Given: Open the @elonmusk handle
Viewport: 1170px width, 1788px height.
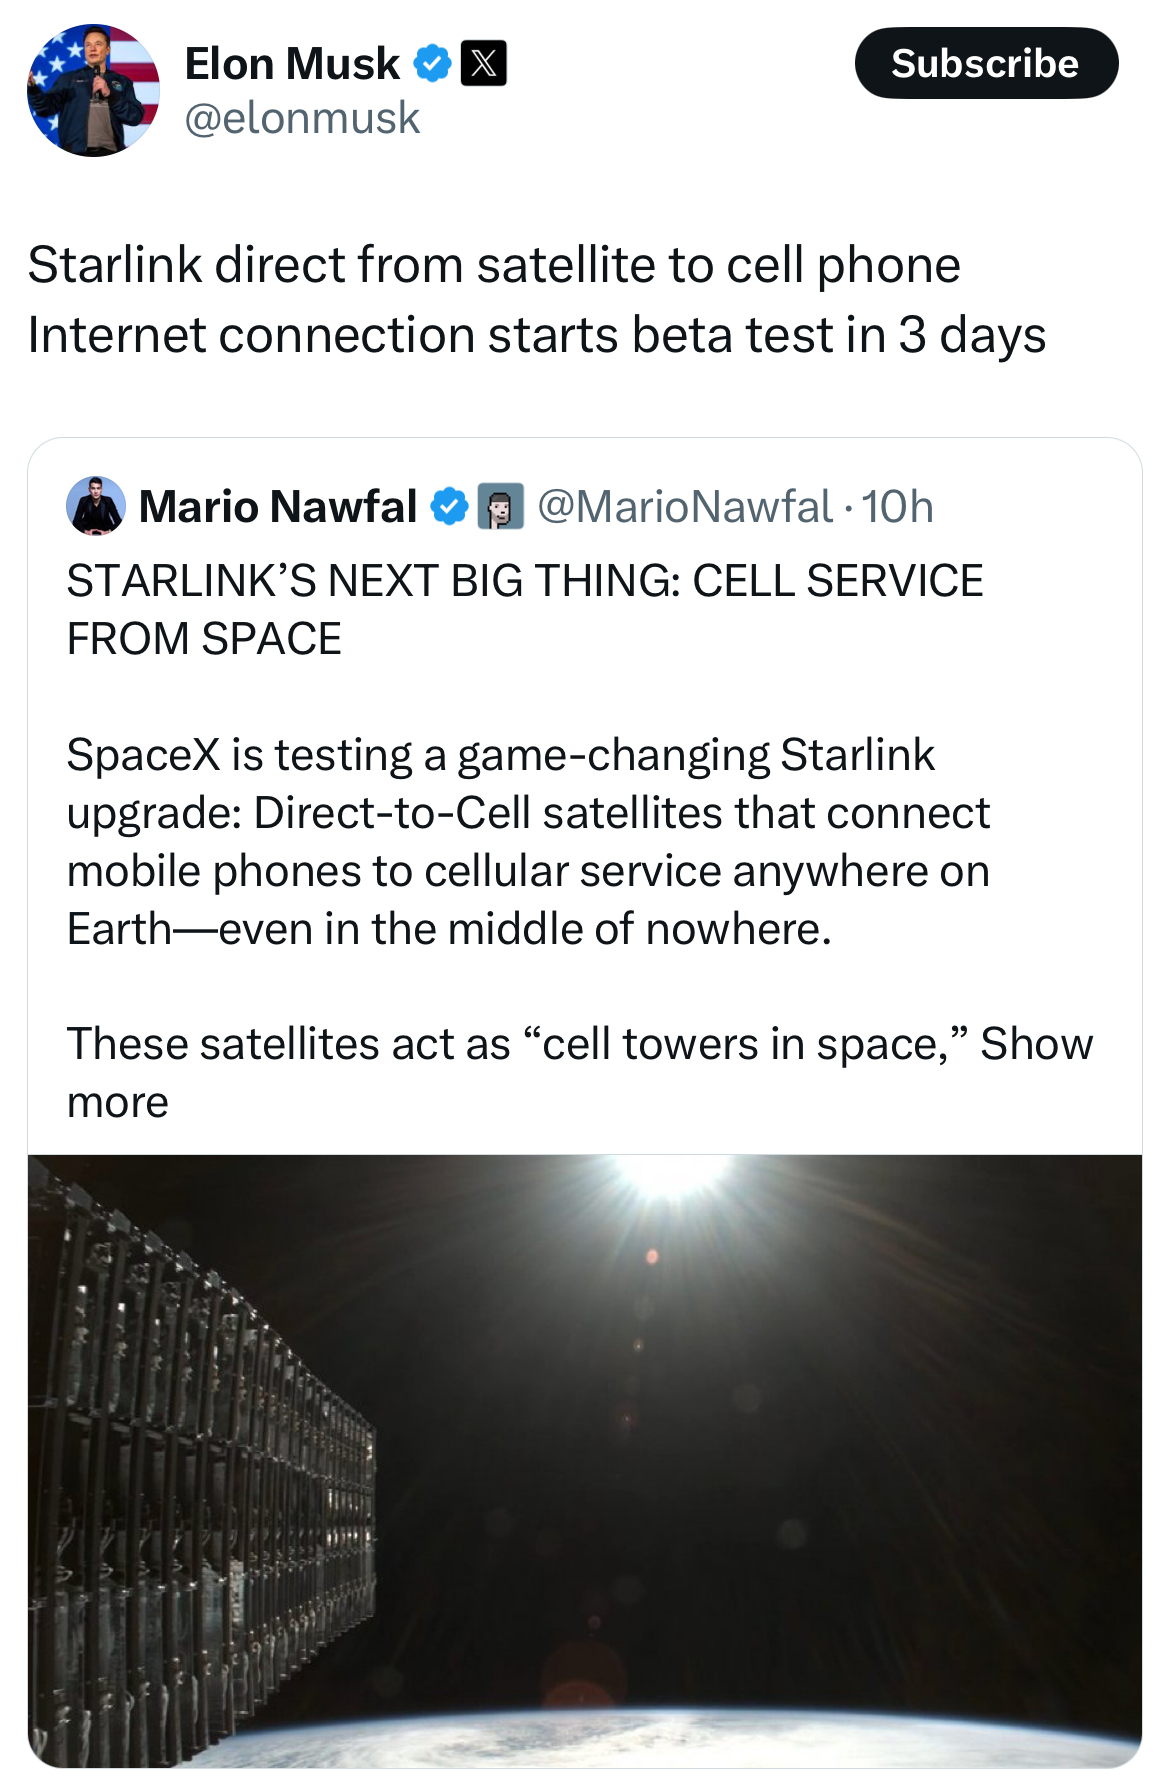Looking at the screenshot, I should tap(302, 118).
